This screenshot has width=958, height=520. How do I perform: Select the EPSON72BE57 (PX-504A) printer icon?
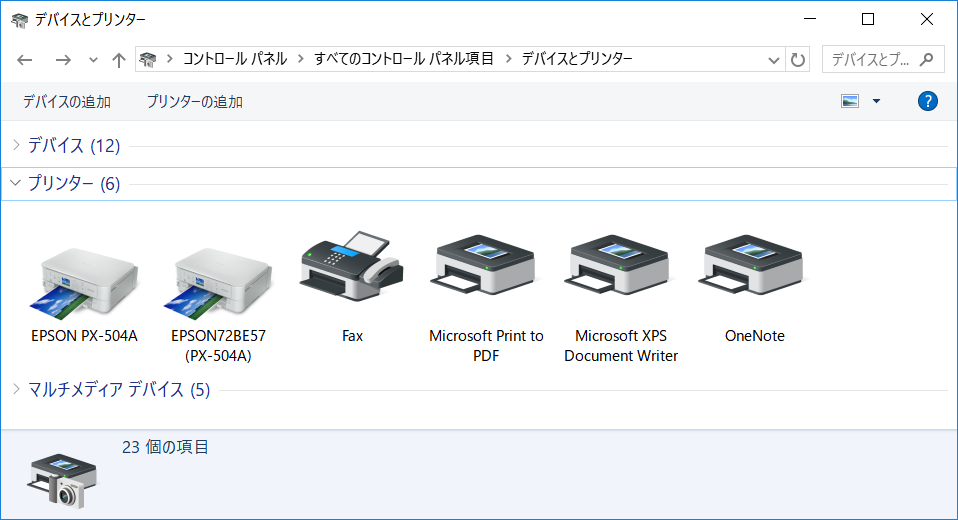(219, 277)
